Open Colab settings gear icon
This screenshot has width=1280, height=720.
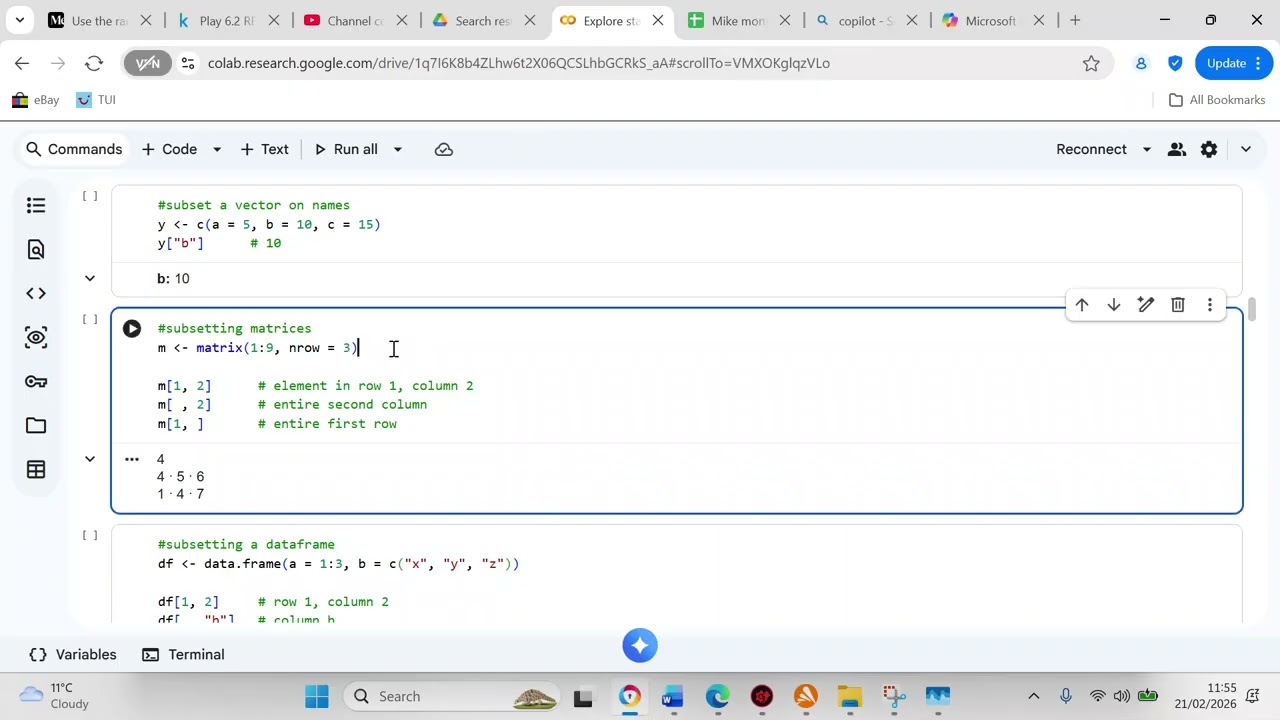1209,149
